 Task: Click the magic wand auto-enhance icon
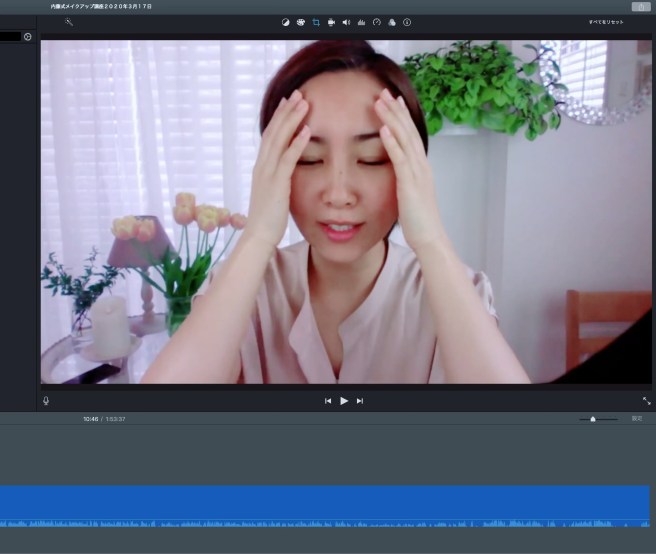tap(69, 22)
